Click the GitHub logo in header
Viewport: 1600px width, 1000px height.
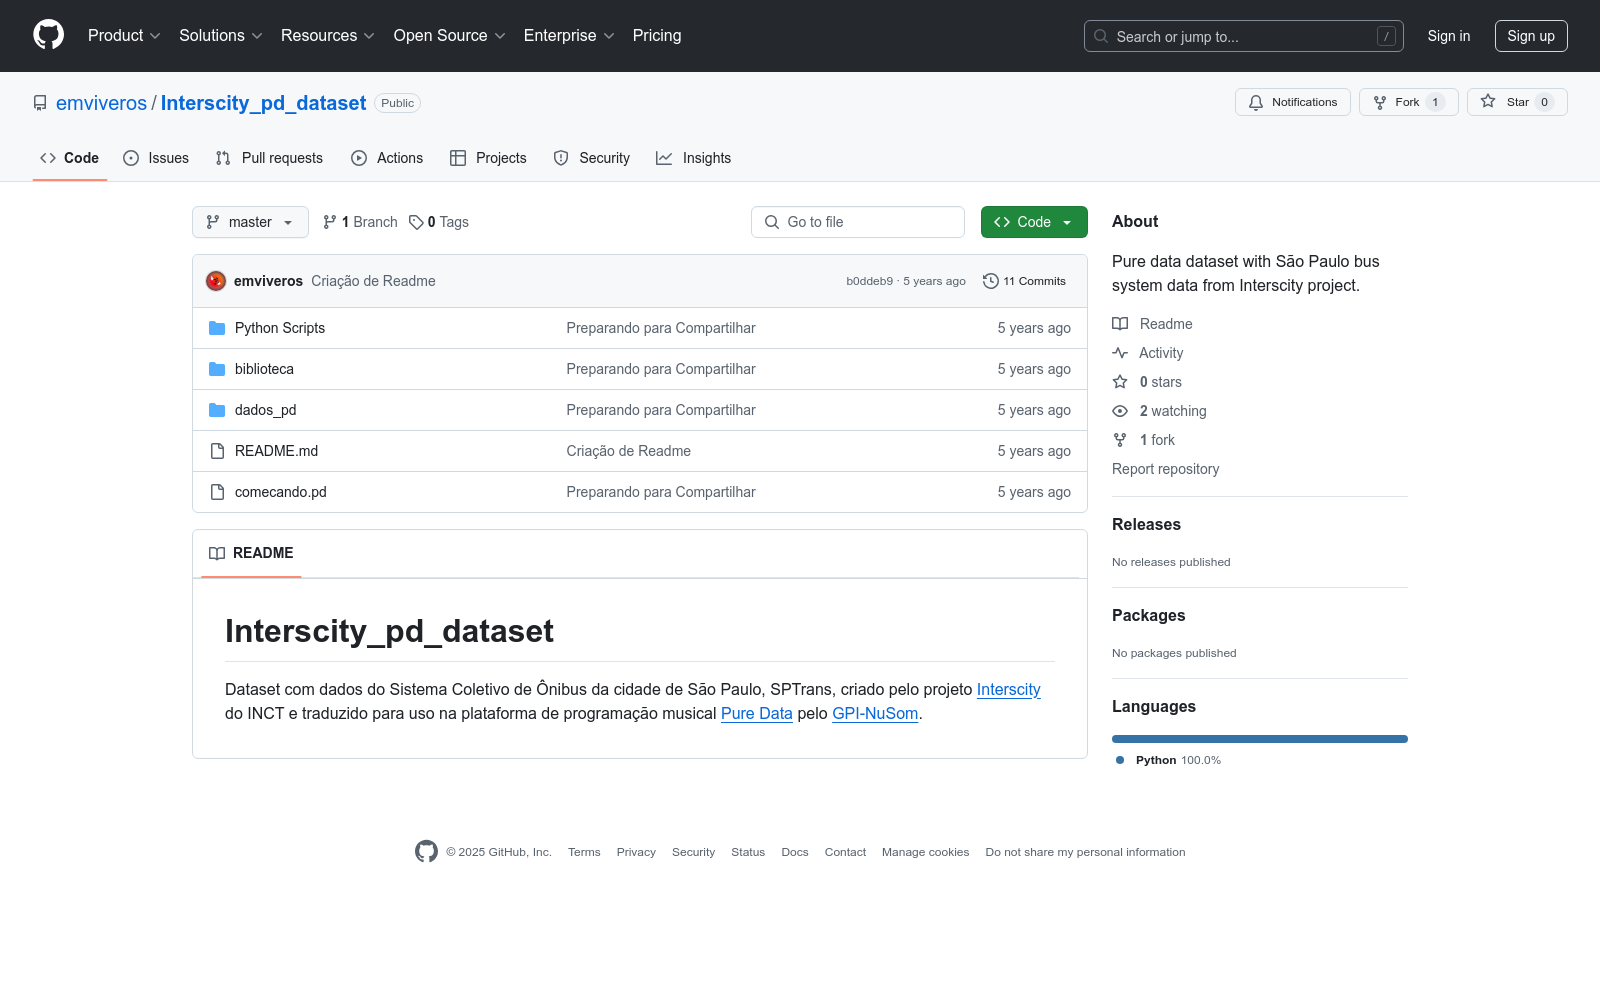[48, 35]
